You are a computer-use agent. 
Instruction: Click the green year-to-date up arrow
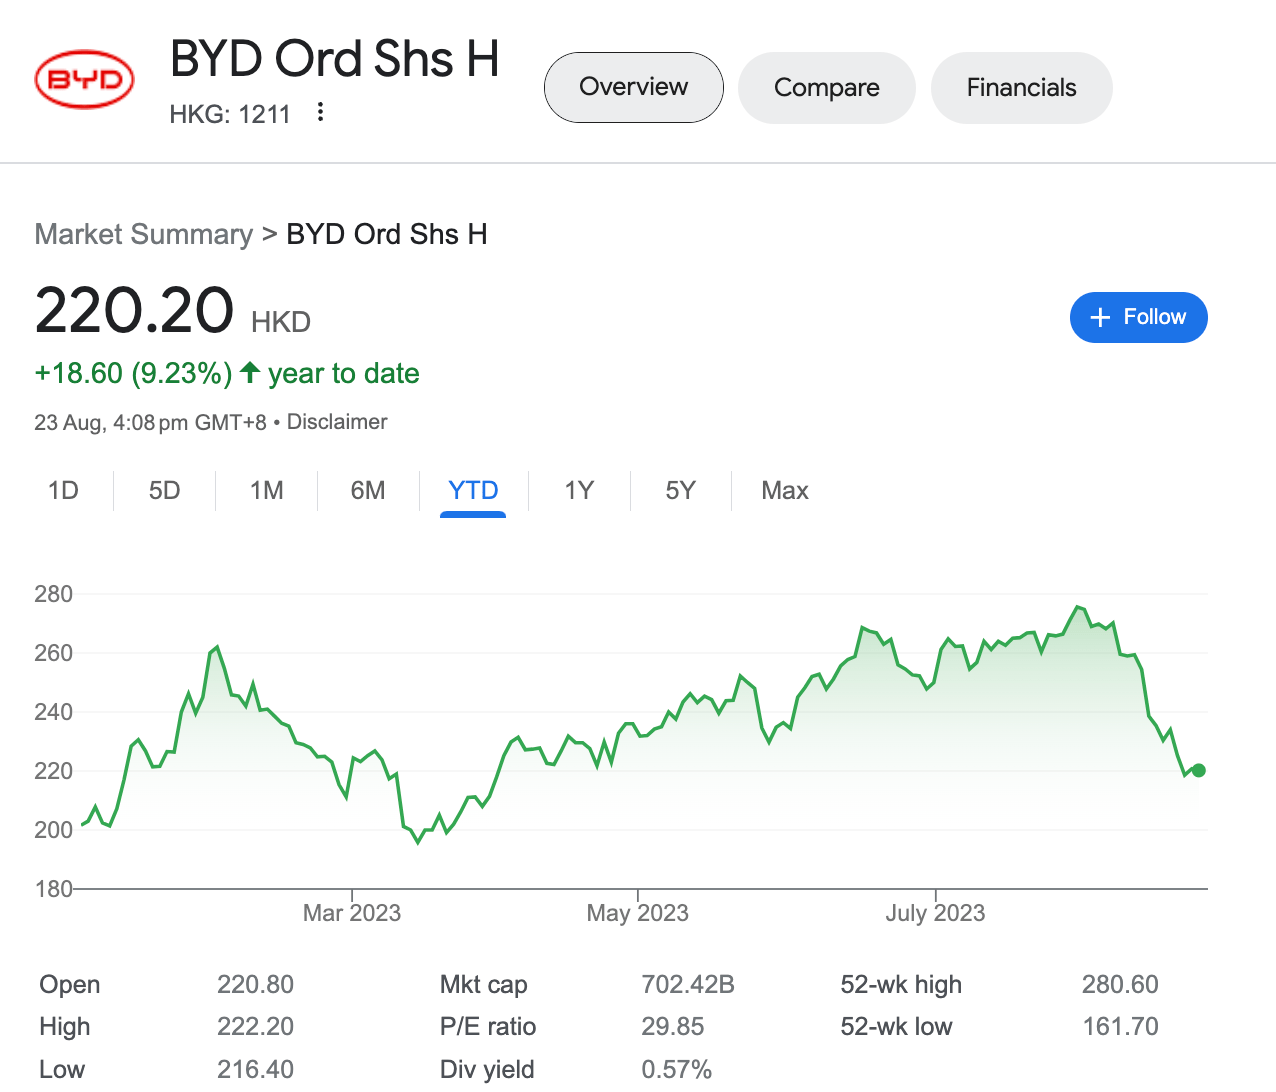(250, 373)
